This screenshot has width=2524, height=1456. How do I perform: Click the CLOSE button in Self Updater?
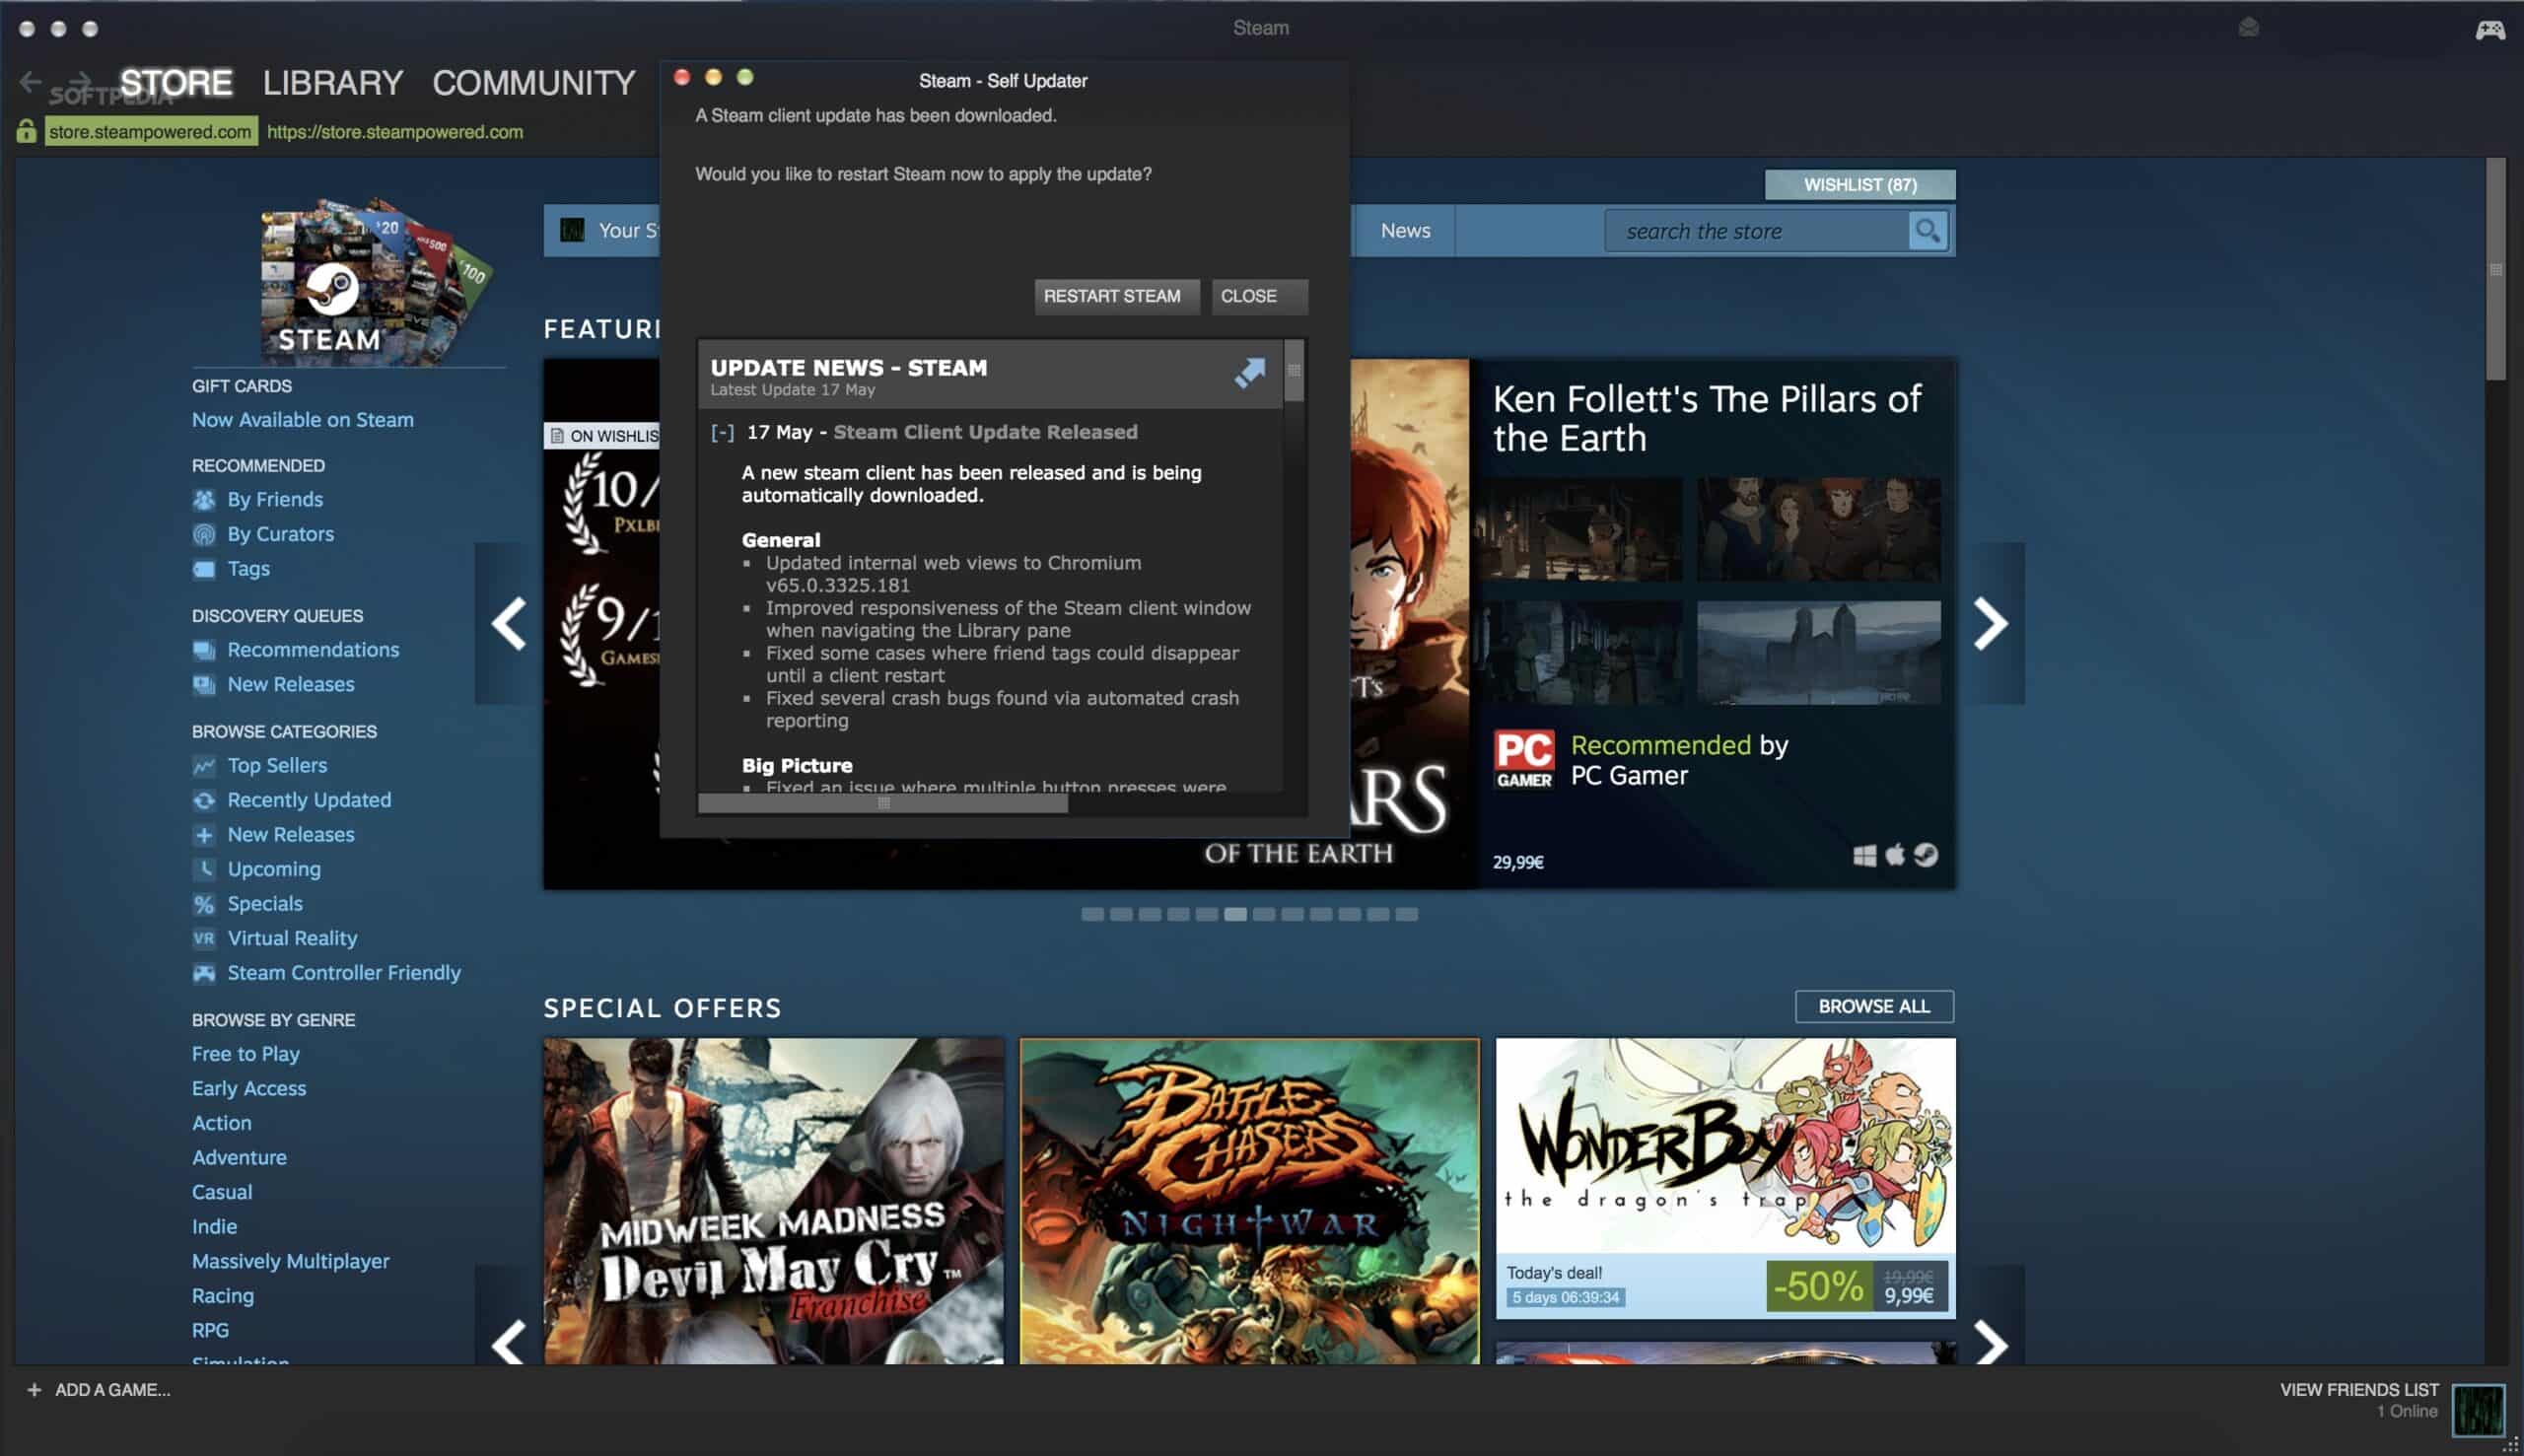1259,297
